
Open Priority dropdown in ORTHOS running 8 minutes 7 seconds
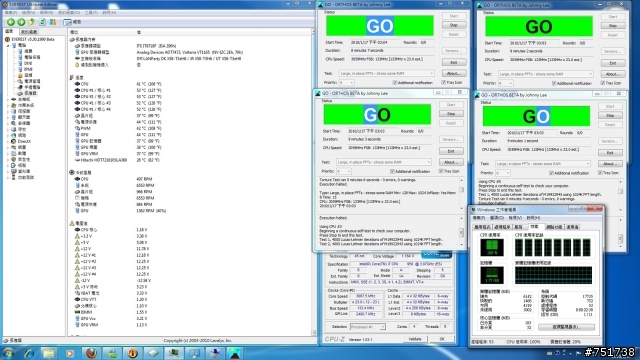(346, 83)
